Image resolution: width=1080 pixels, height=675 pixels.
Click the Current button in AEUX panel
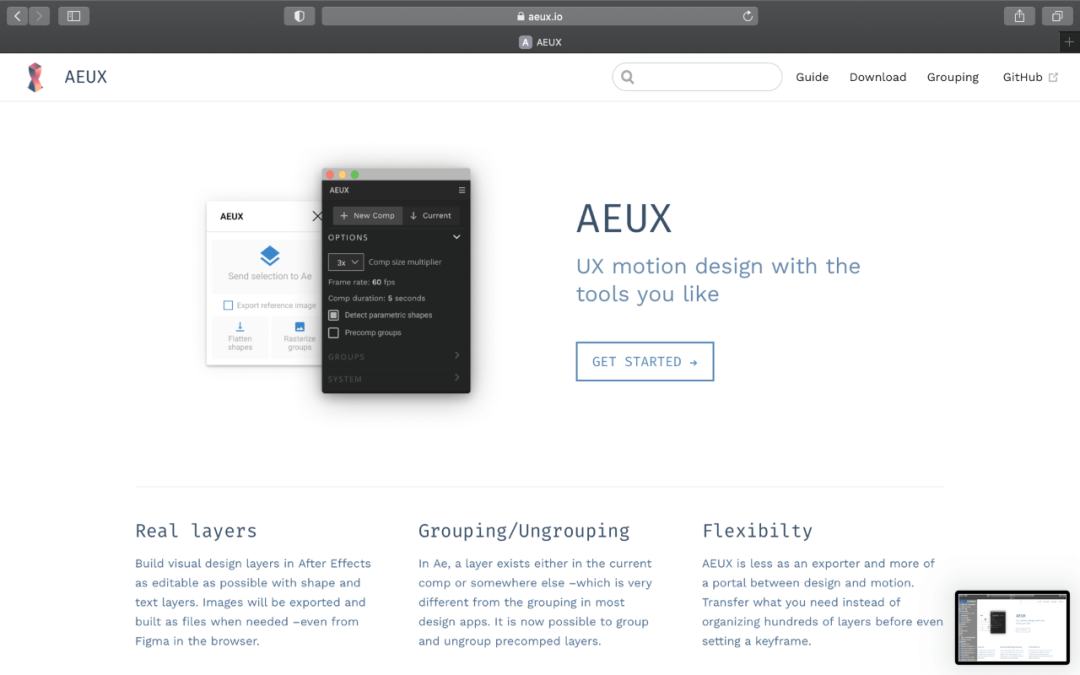pos(431,216)
